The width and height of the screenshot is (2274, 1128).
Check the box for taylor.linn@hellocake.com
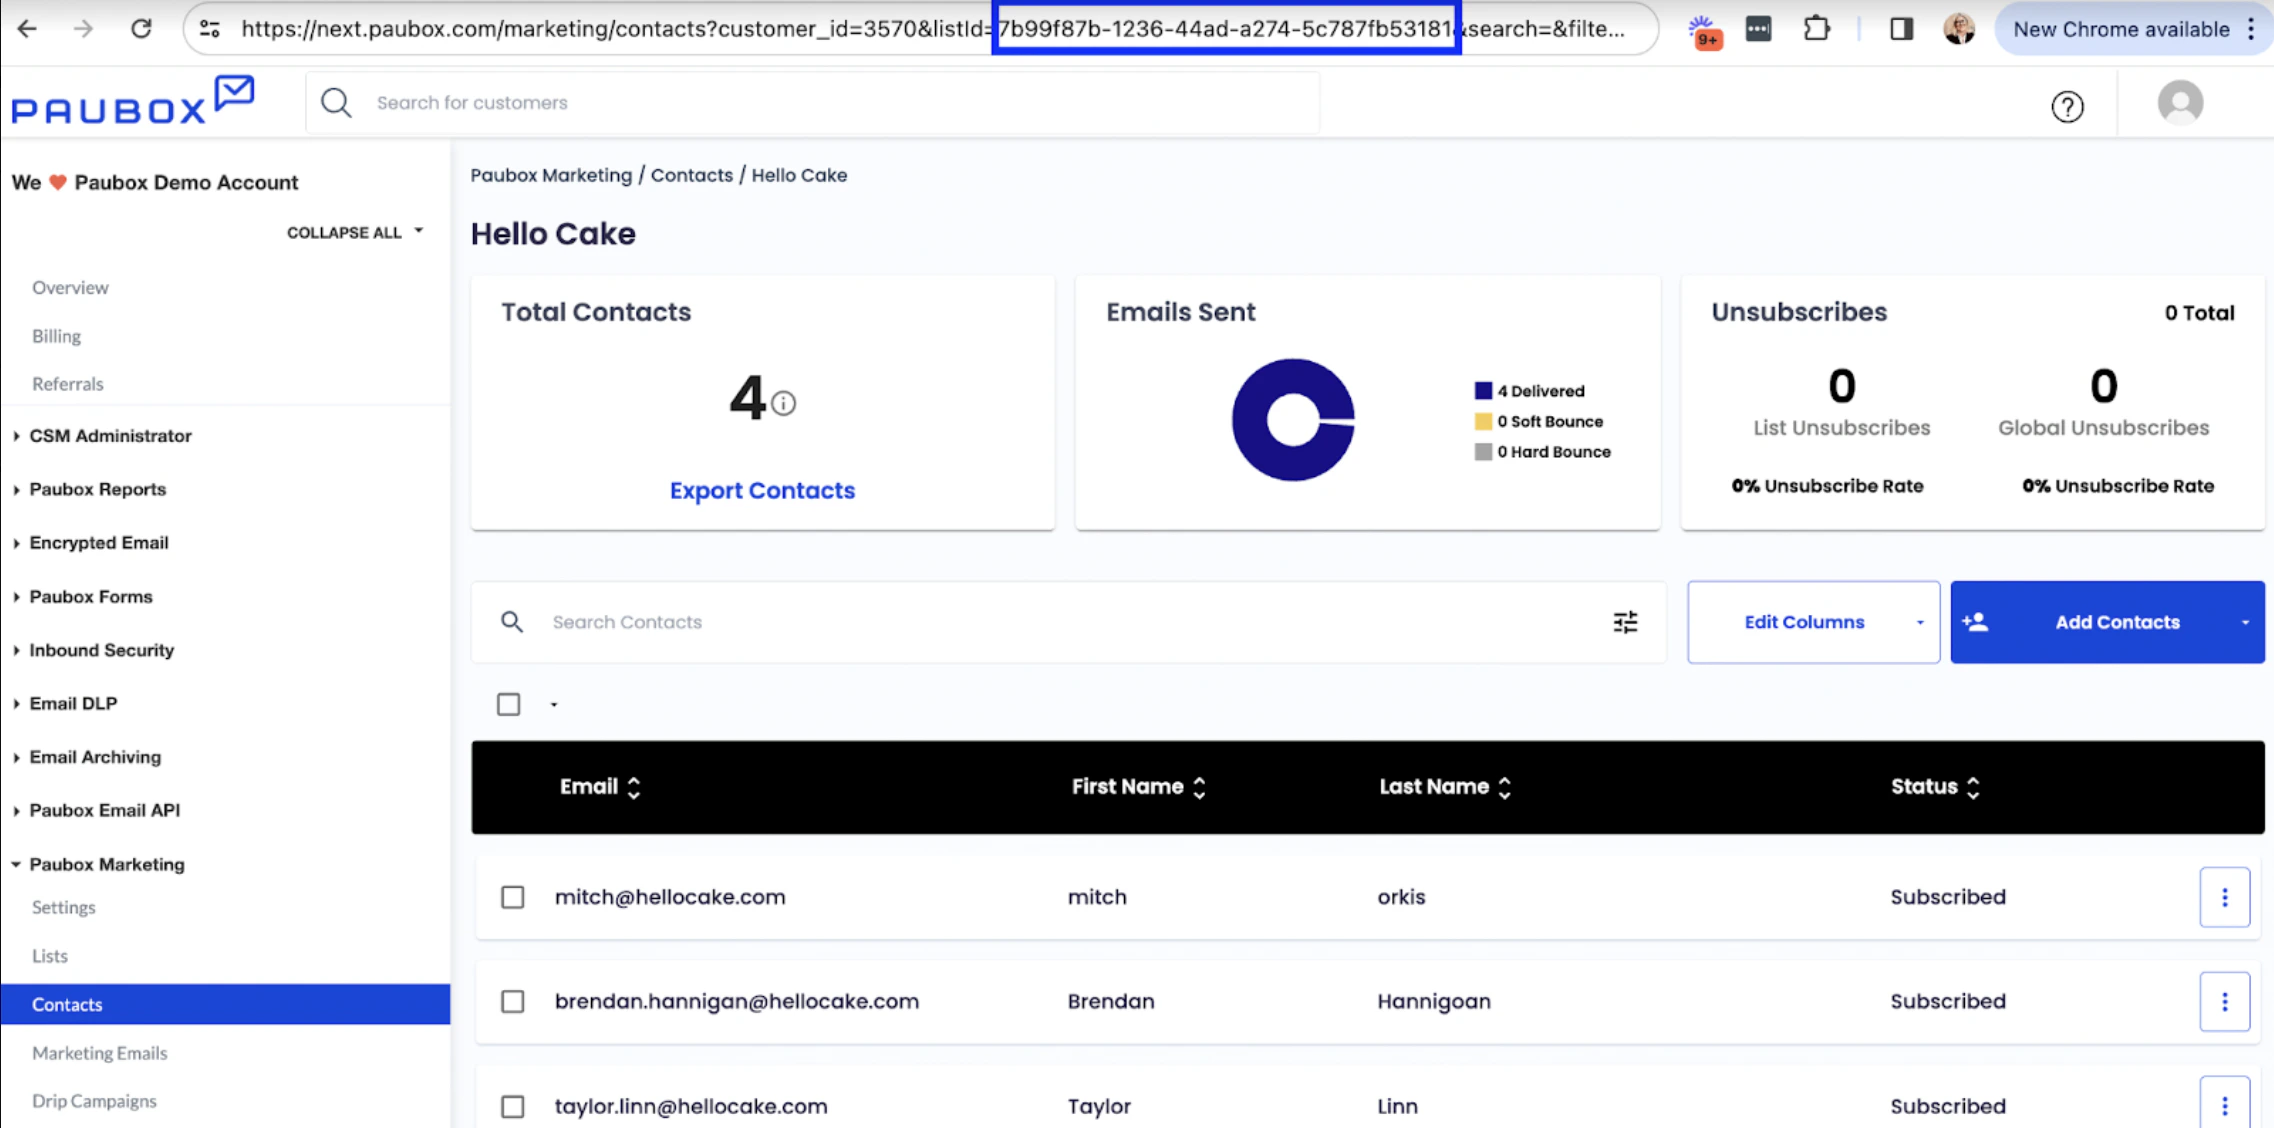coord(512,1106)
